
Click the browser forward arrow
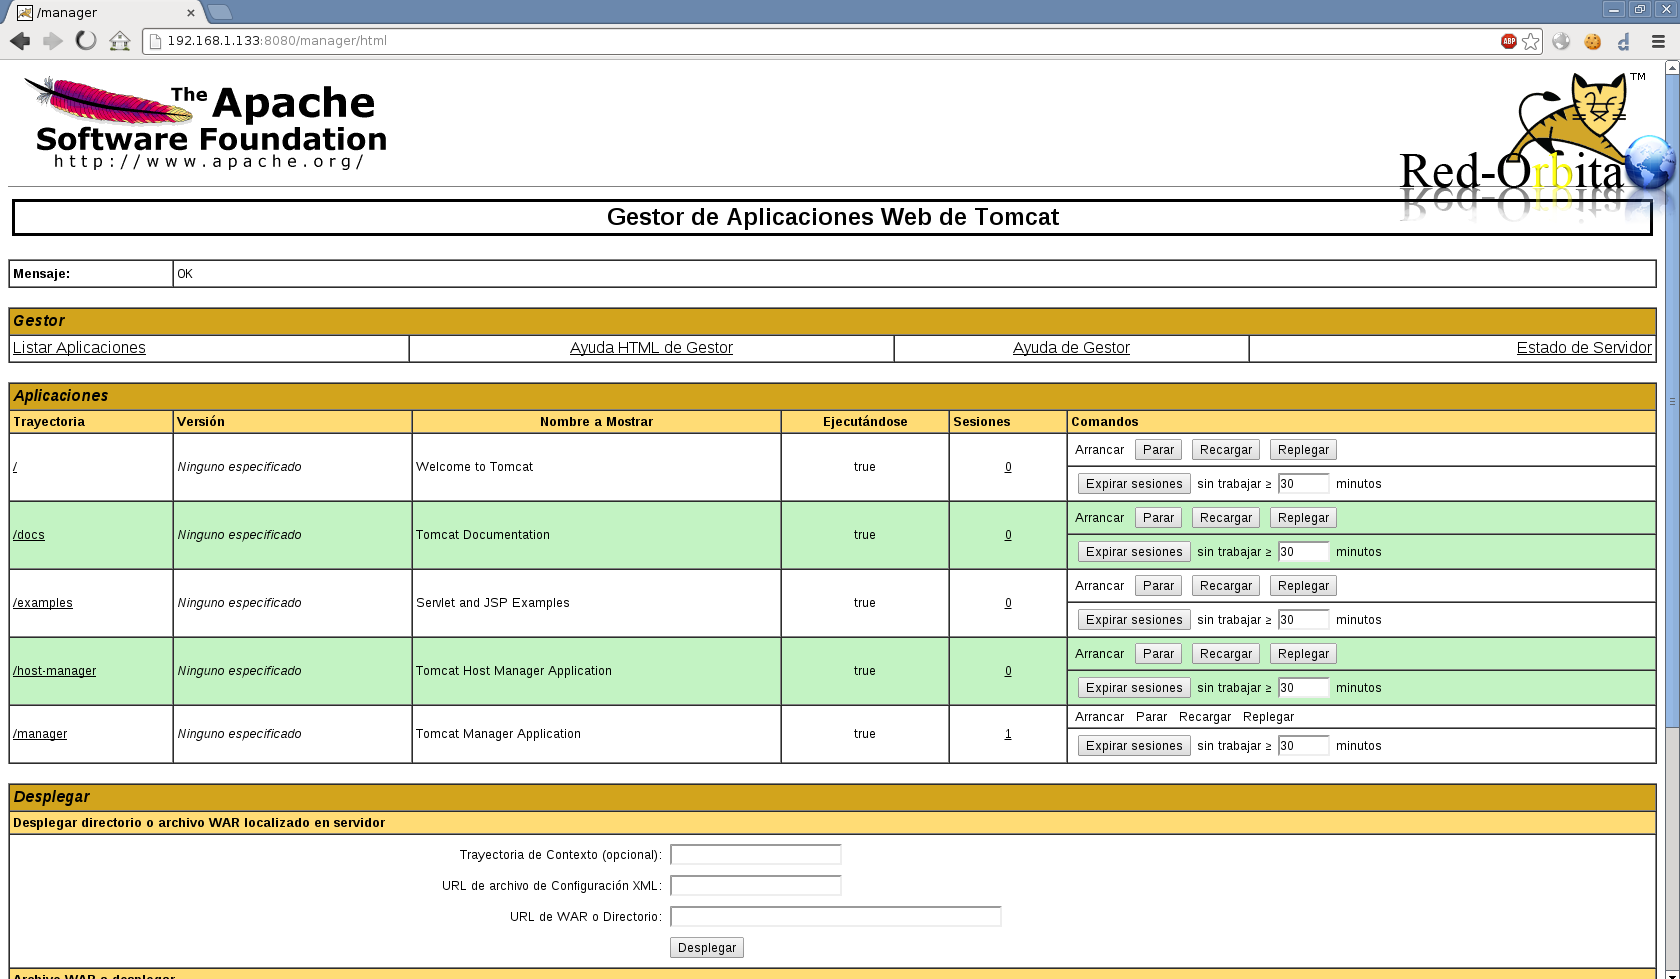(x=53, y=41)
